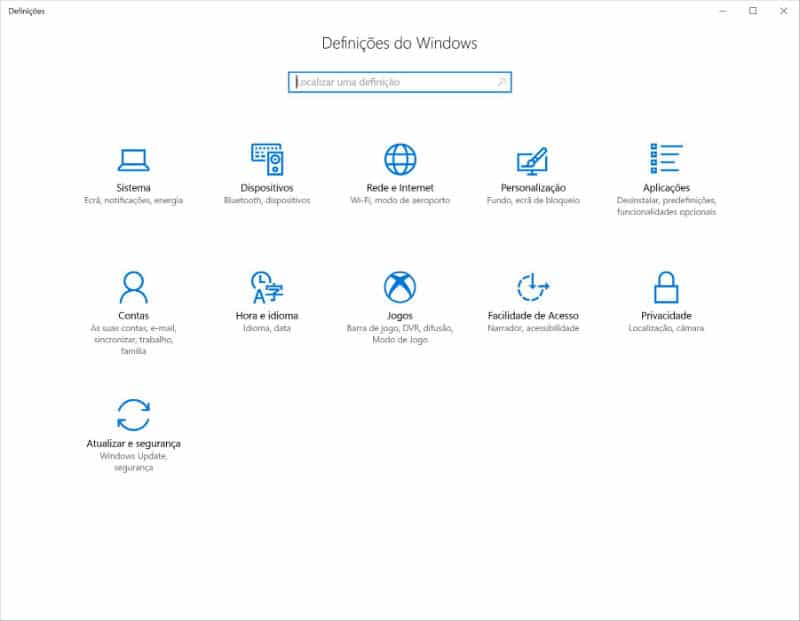Open the "Hora e idioma" label
This screenshot has width=800, height=621.
pos(267,315)
